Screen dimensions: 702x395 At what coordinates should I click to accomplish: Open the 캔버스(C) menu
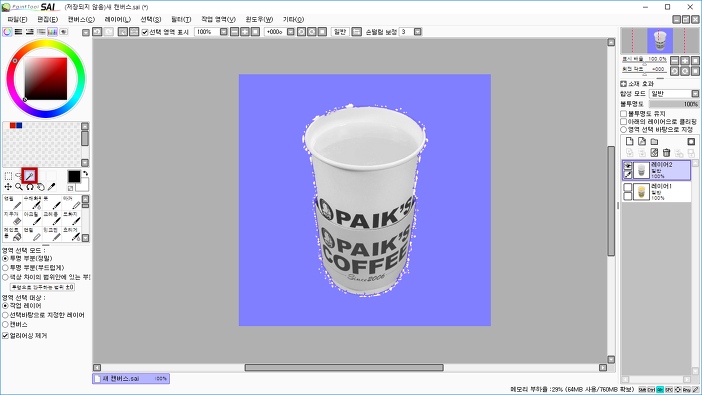point(81,19)
